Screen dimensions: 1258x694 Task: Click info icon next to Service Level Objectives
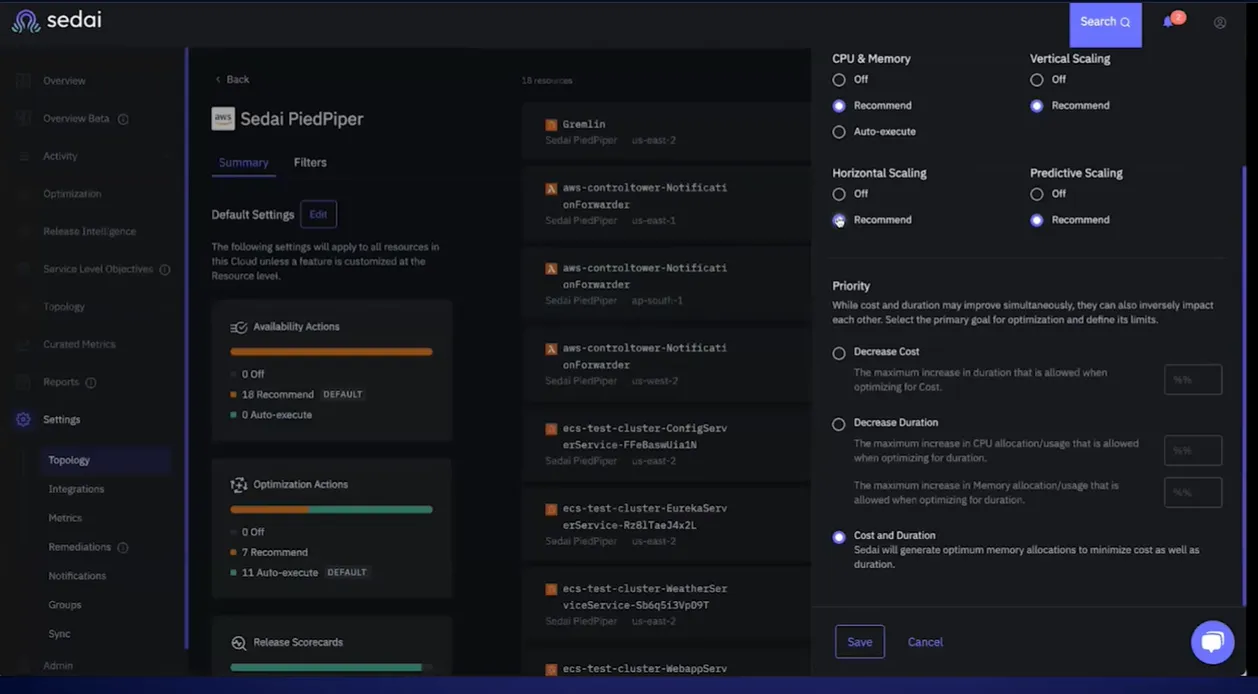165,270
